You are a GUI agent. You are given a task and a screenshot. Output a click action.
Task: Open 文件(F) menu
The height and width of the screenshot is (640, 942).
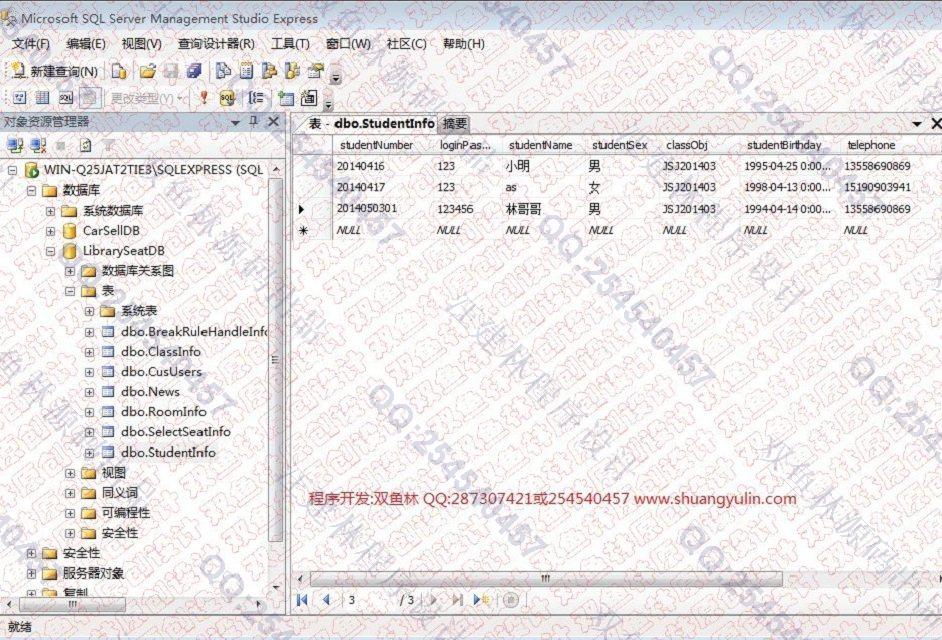(31, 44)
